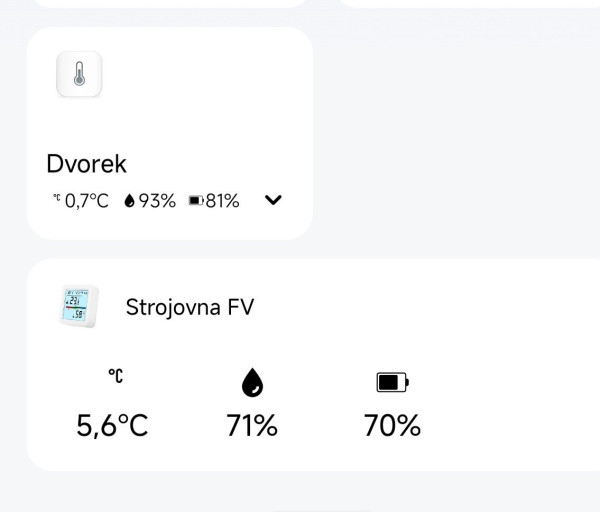This screenshot has width=600, height=512.
Task: Open the Strojovna FV sensor thumbnail
Action: tap(79, 307)
